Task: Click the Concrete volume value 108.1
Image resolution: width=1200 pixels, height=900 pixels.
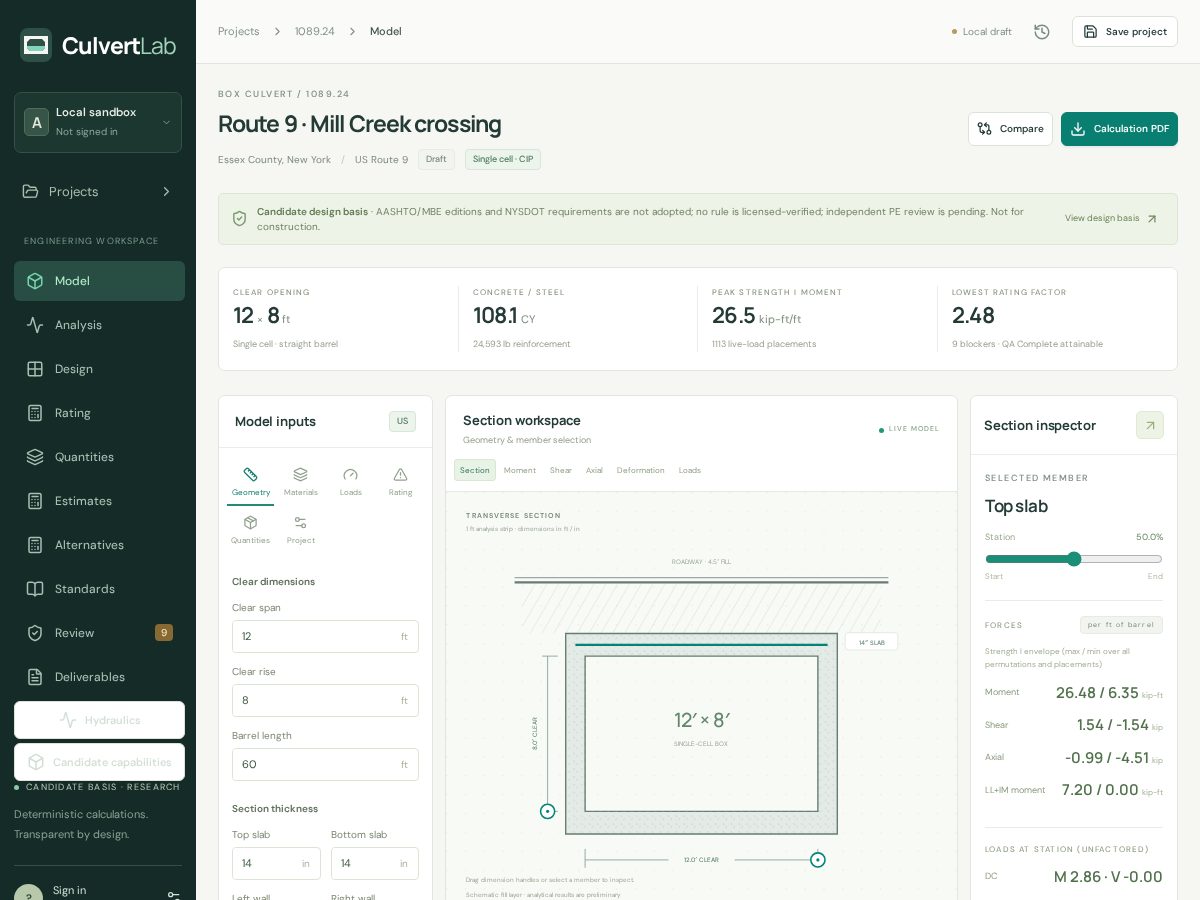Action: click(495, 316)
